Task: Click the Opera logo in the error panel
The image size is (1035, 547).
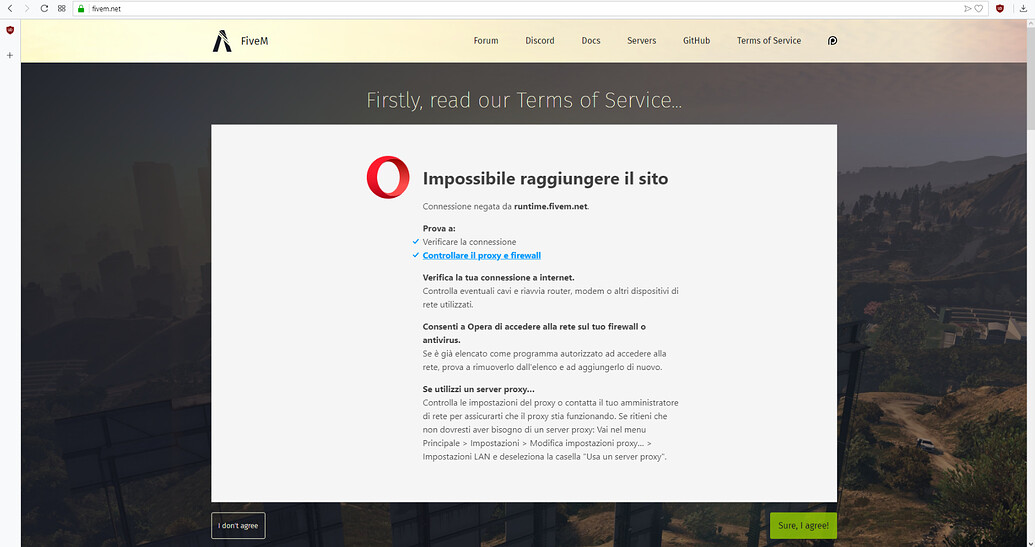Action: point(388,177)
